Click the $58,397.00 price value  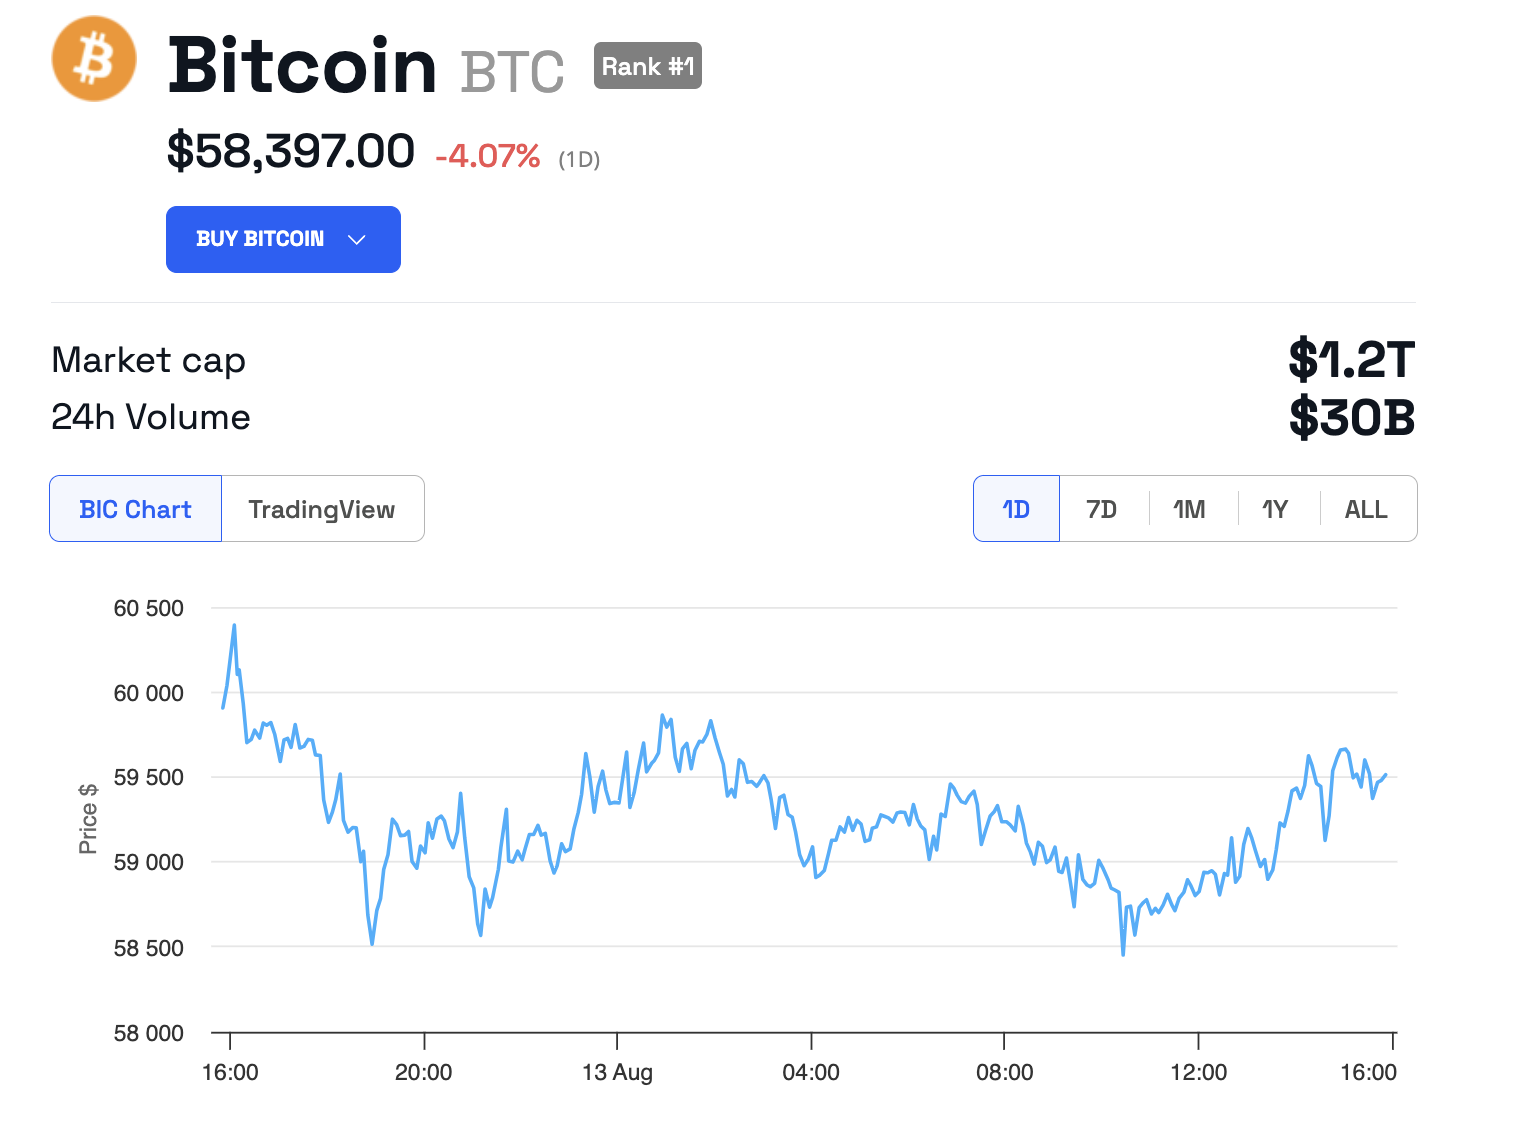pyautogui.click(x=290, y=152)
